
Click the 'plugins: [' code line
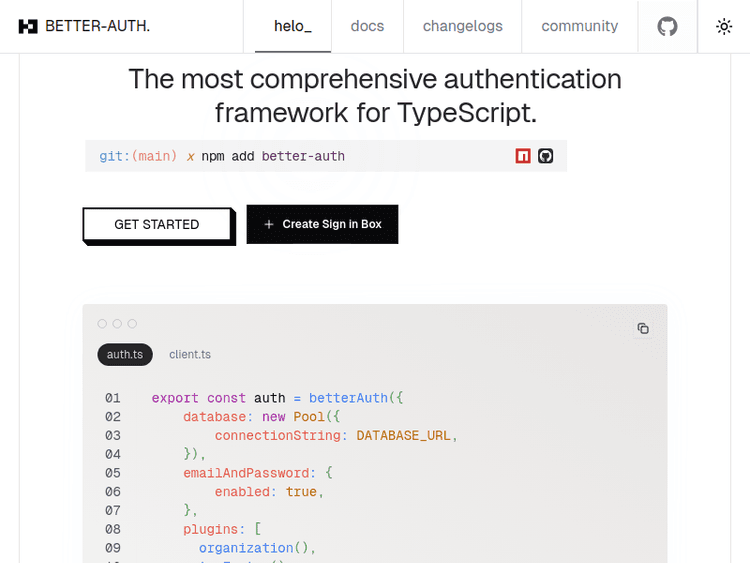pyautogui.click(x=222, y=529)
